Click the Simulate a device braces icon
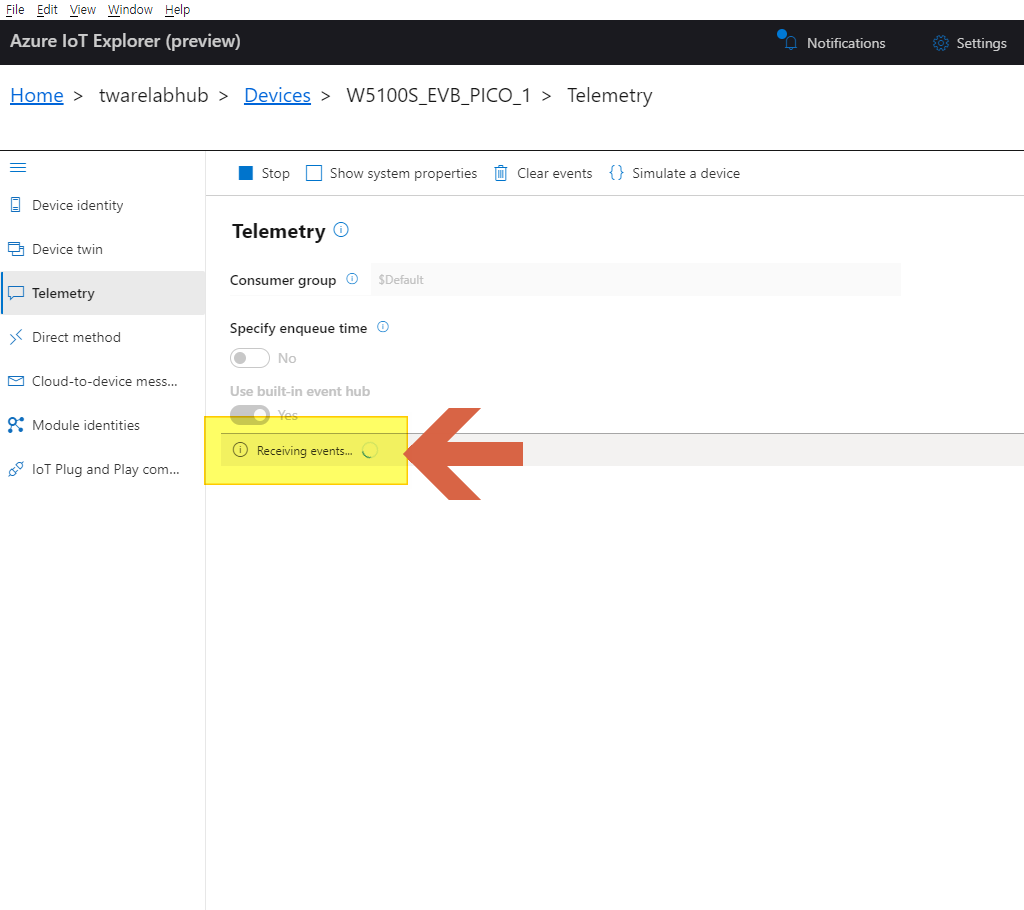Screen dimensions: 1024x910 point(616,172)
